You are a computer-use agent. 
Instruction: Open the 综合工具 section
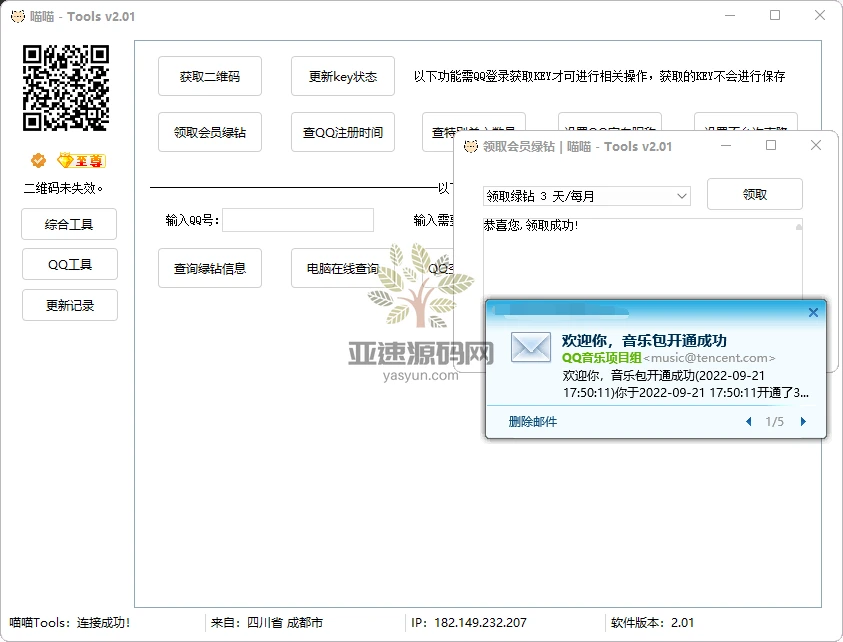[x=68, y=224]
